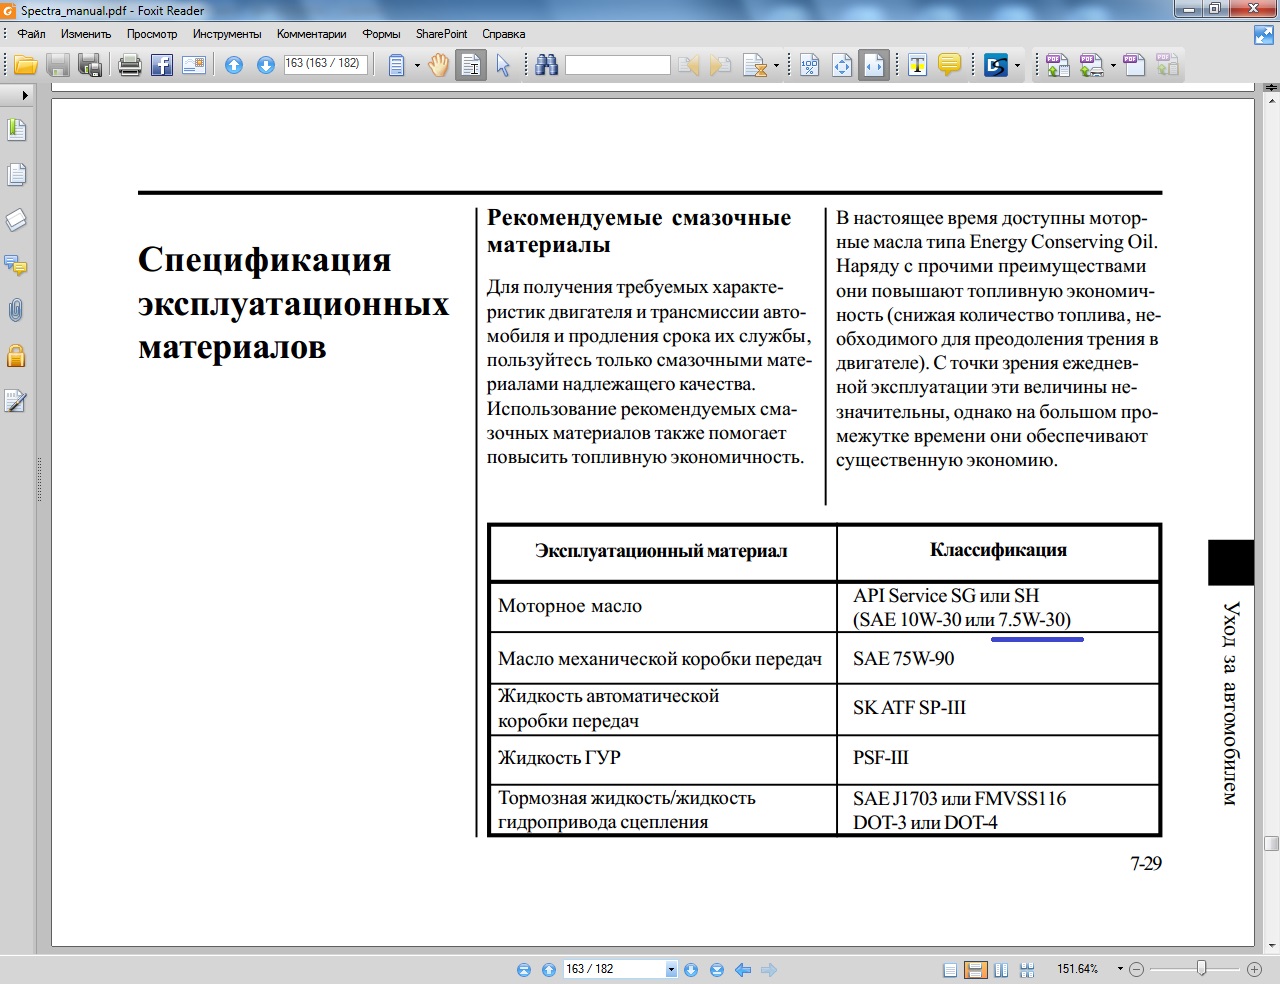The height and width of the screenshot is (984, 1280).
Task: Click the find options document-hourglass icon
Action: click(x=754, y=66)
